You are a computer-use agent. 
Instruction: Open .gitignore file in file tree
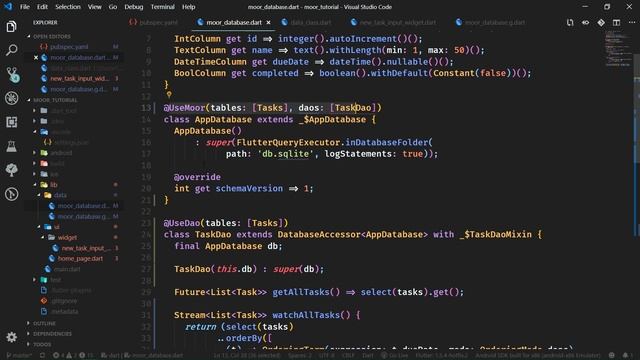click(x=64, y=301)
